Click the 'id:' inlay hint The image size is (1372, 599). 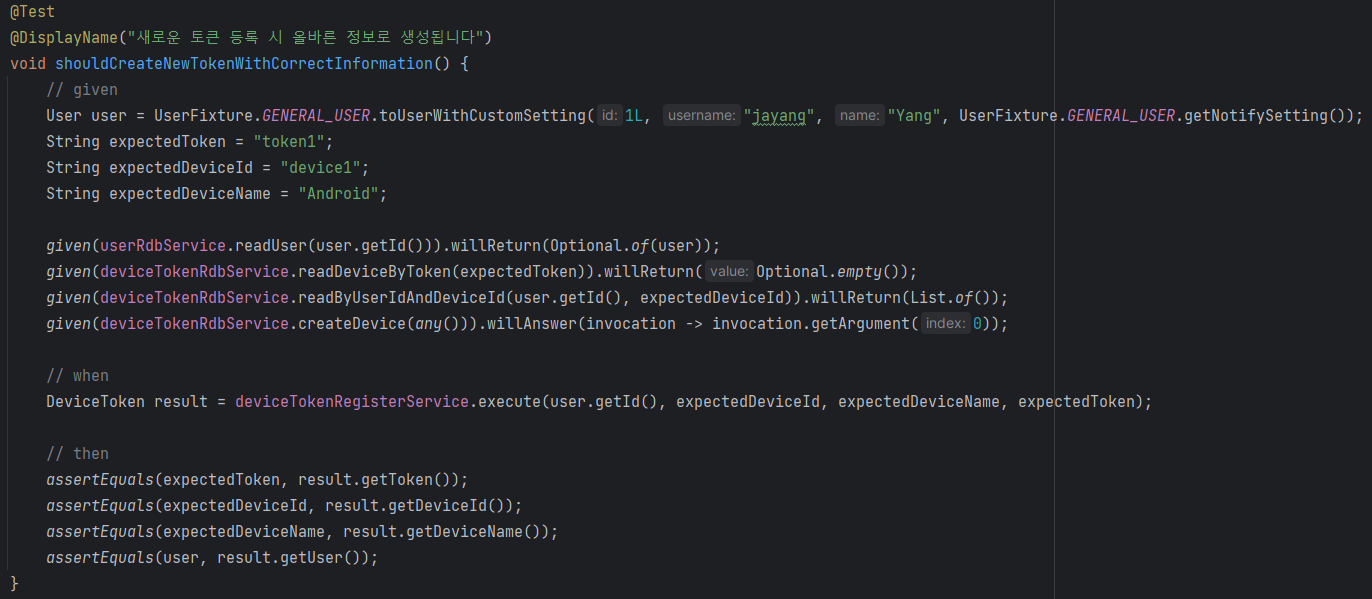(610, 116)
